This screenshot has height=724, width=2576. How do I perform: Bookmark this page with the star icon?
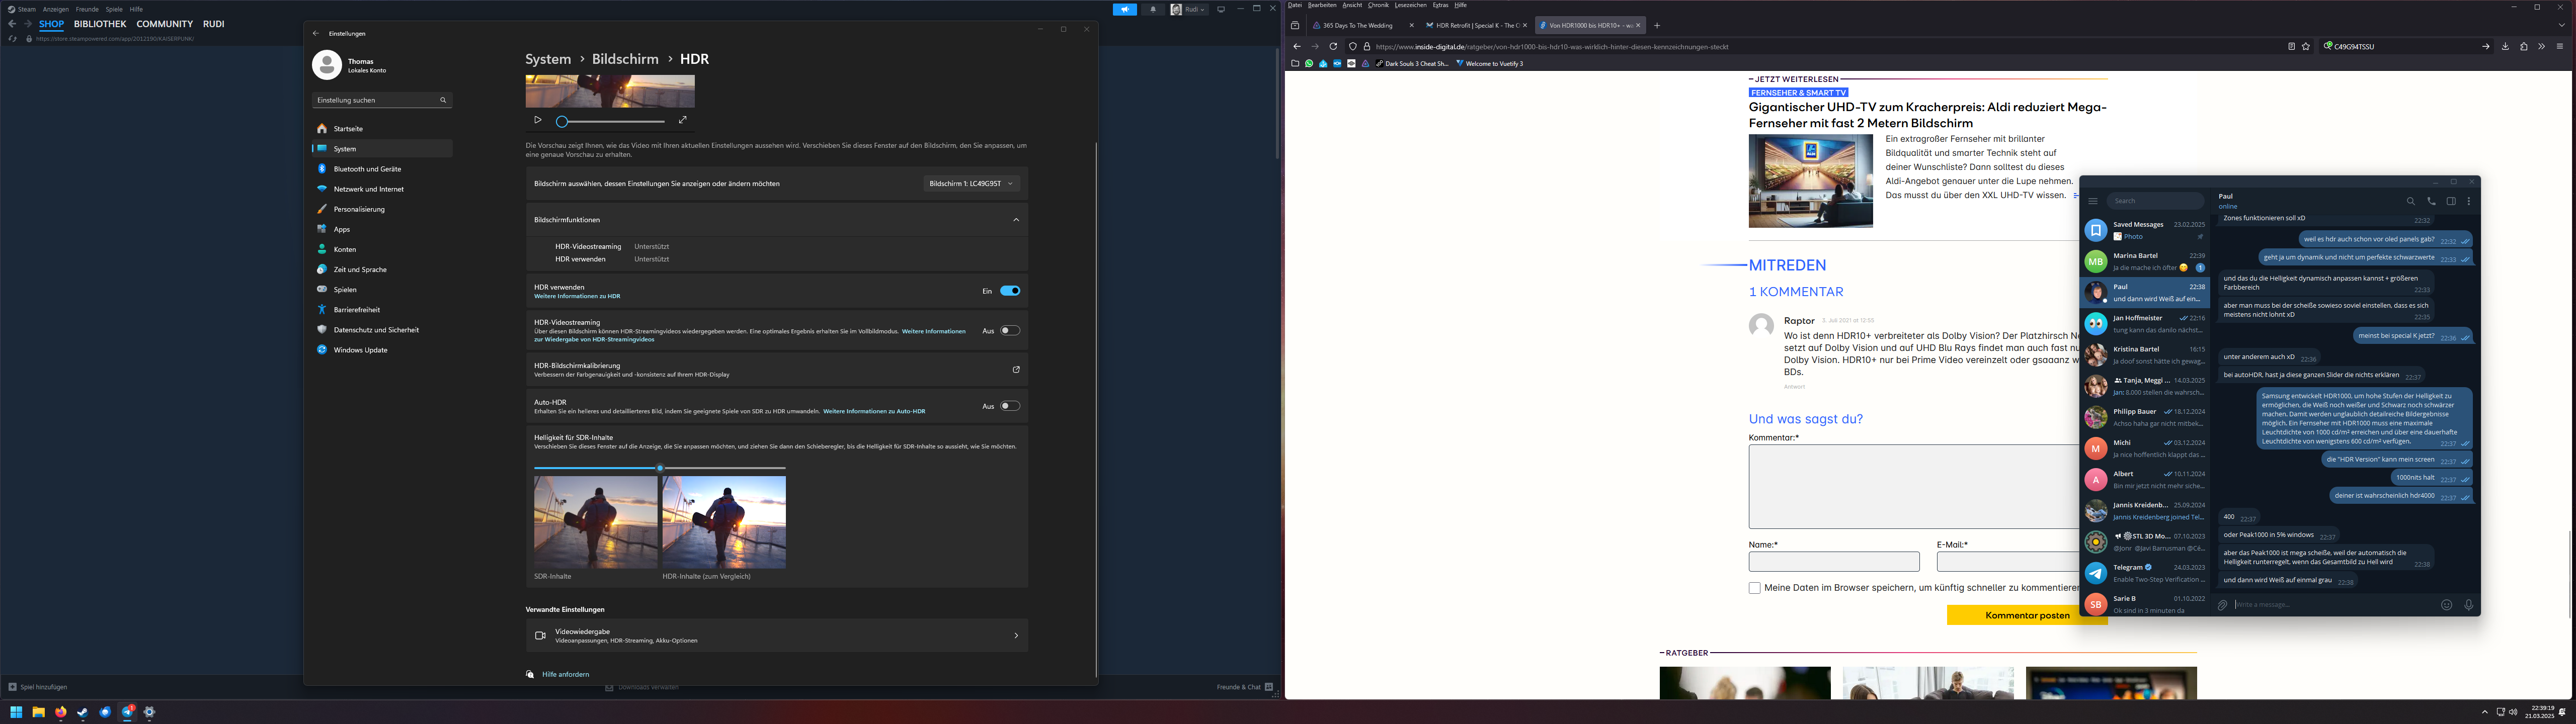click(2306, 46)
